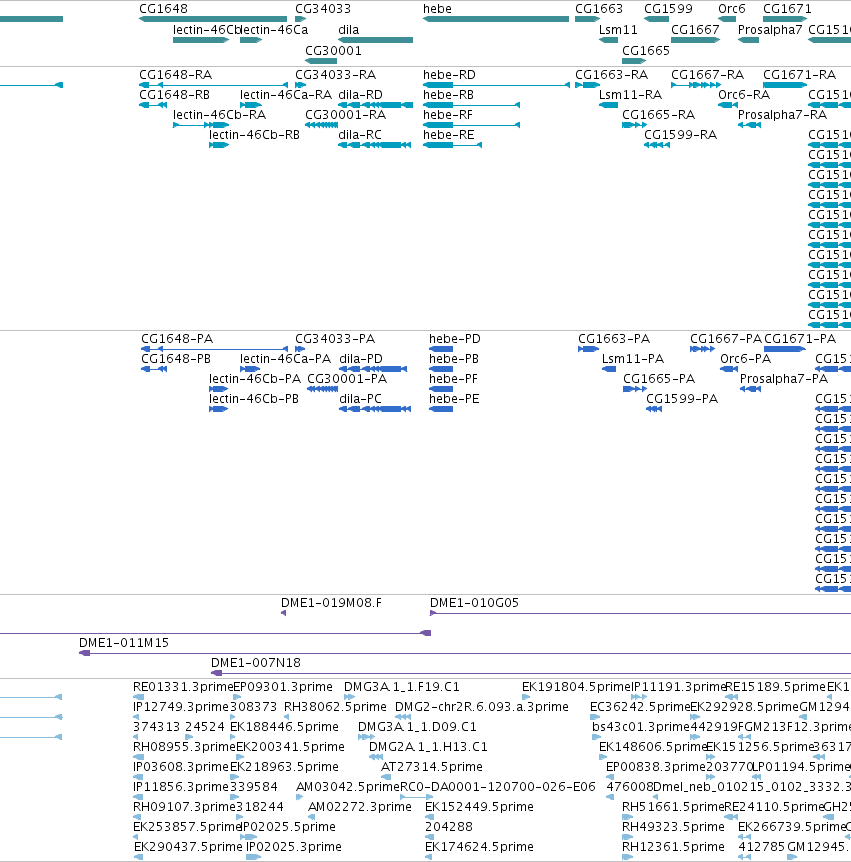Select transcript CG1599-RA
Viewport: 851px width, 862px height.
[x=680, y=135]
